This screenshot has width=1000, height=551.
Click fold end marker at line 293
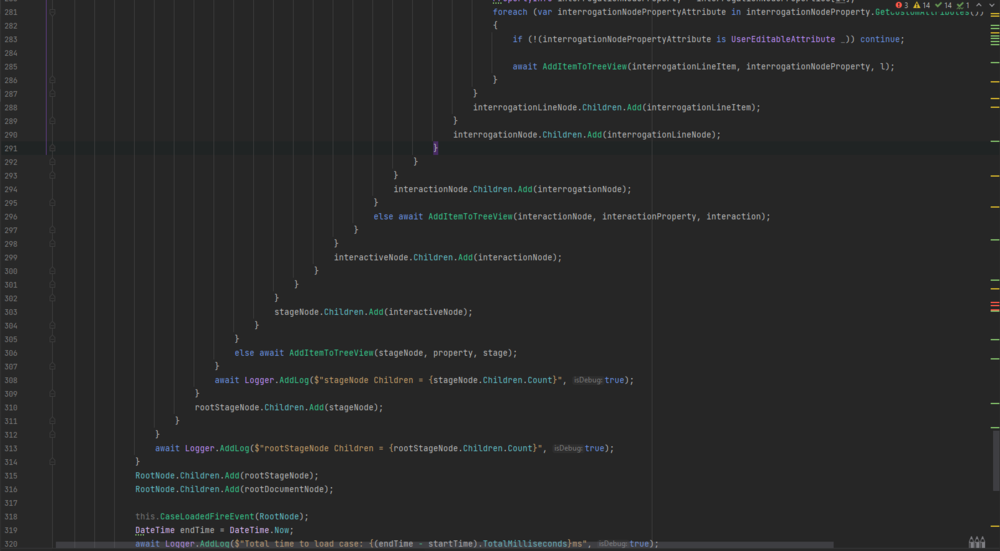pyautogui.click(x=52, y=175)
